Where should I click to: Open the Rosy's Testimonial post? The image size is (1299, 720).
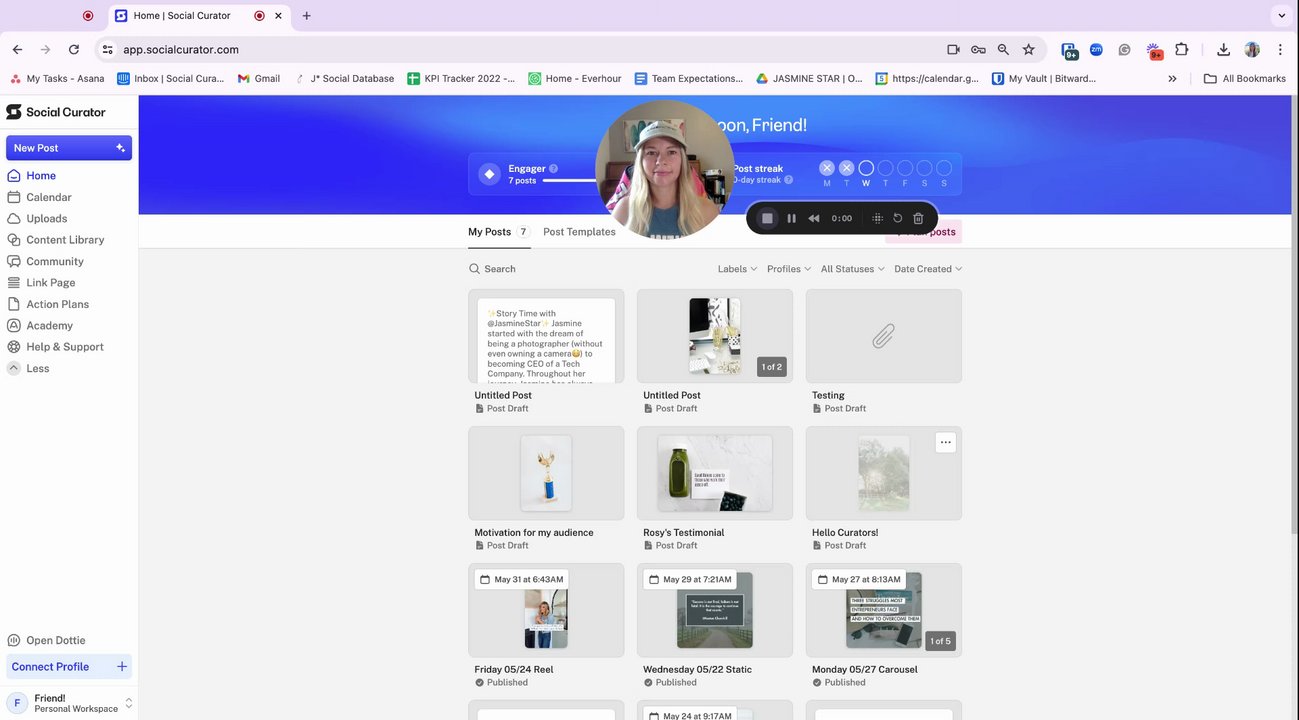pyautogui.click(x=715, y=473)
